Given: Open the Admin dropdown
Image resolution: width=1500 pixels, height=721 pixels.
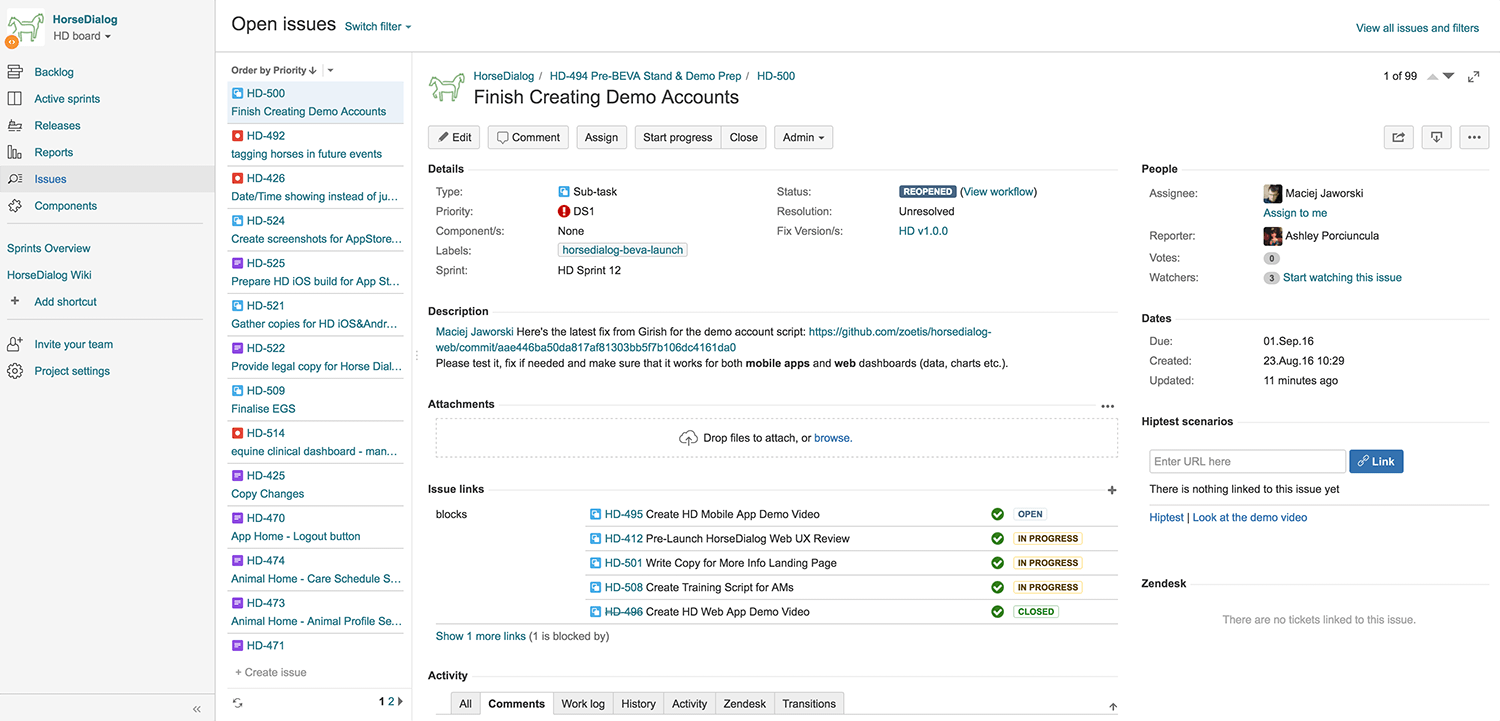Looking at the screenshot, I should (803, 137).
